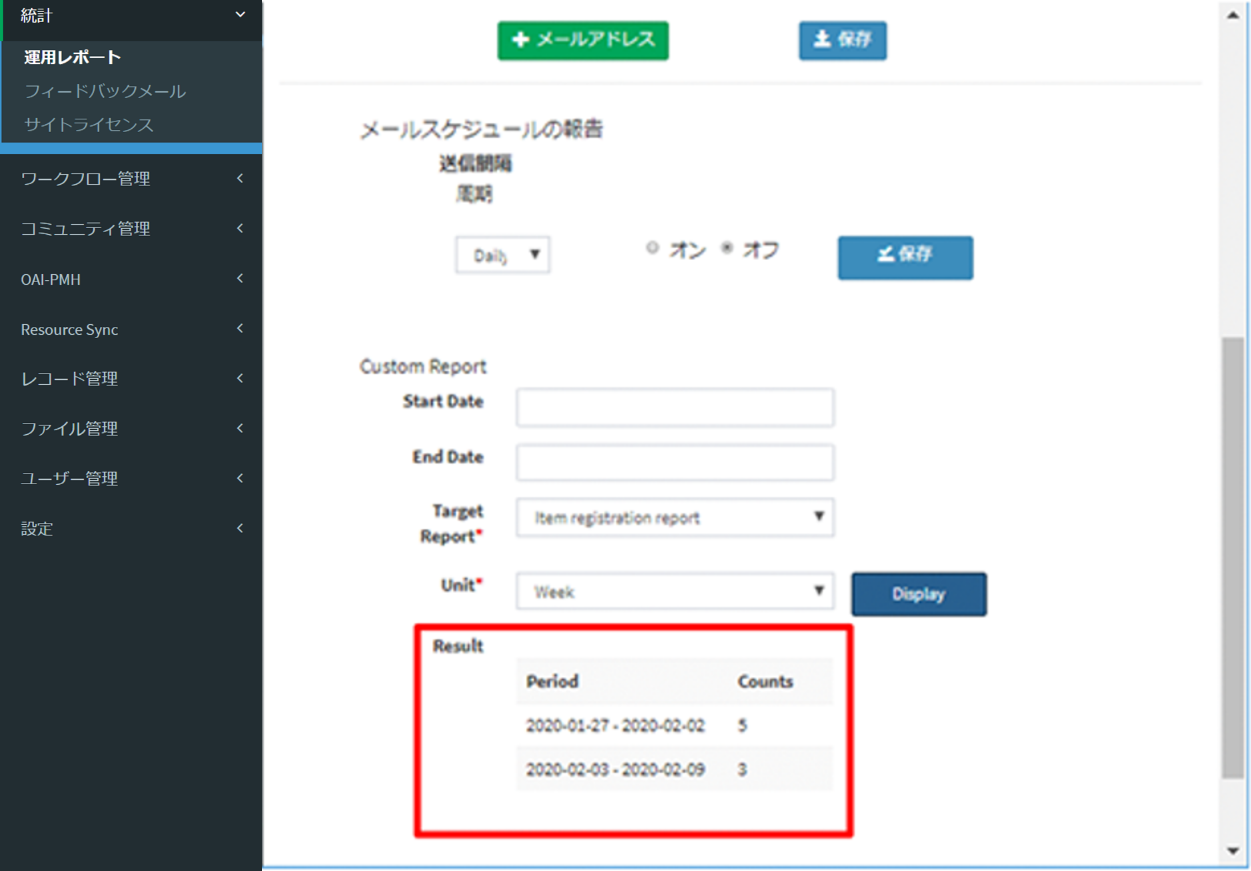Expand the Resource Sync menu
Screen dimensions: 1251x871
[130, 329]
